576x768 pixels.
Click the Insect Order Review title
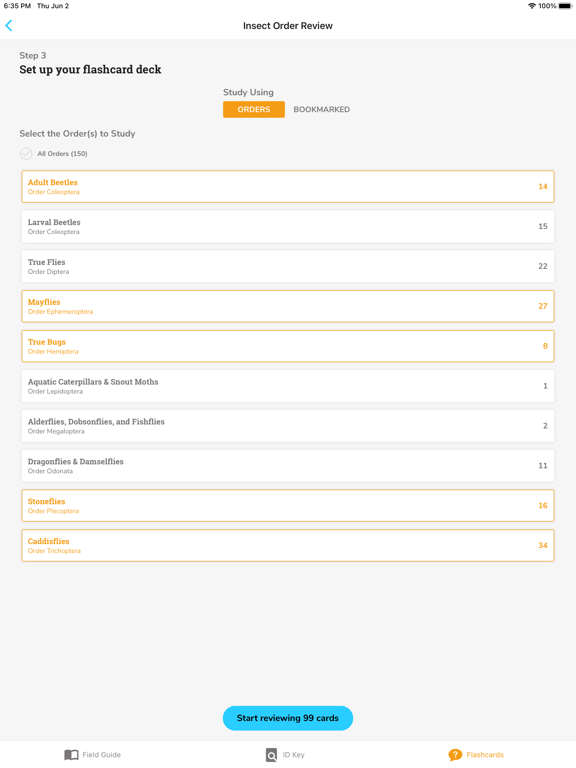tap(288, 25)
